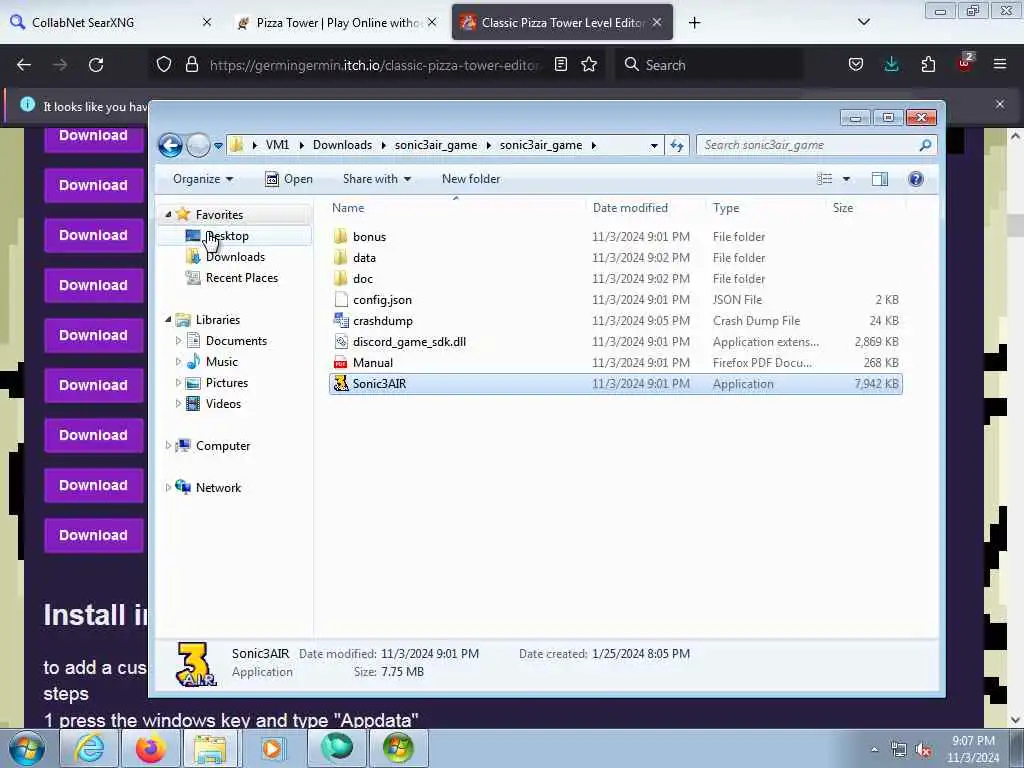Viewport: 1024px width, 768px height.
Task: Expand the Videos library
Action: [x=178, y=404]
